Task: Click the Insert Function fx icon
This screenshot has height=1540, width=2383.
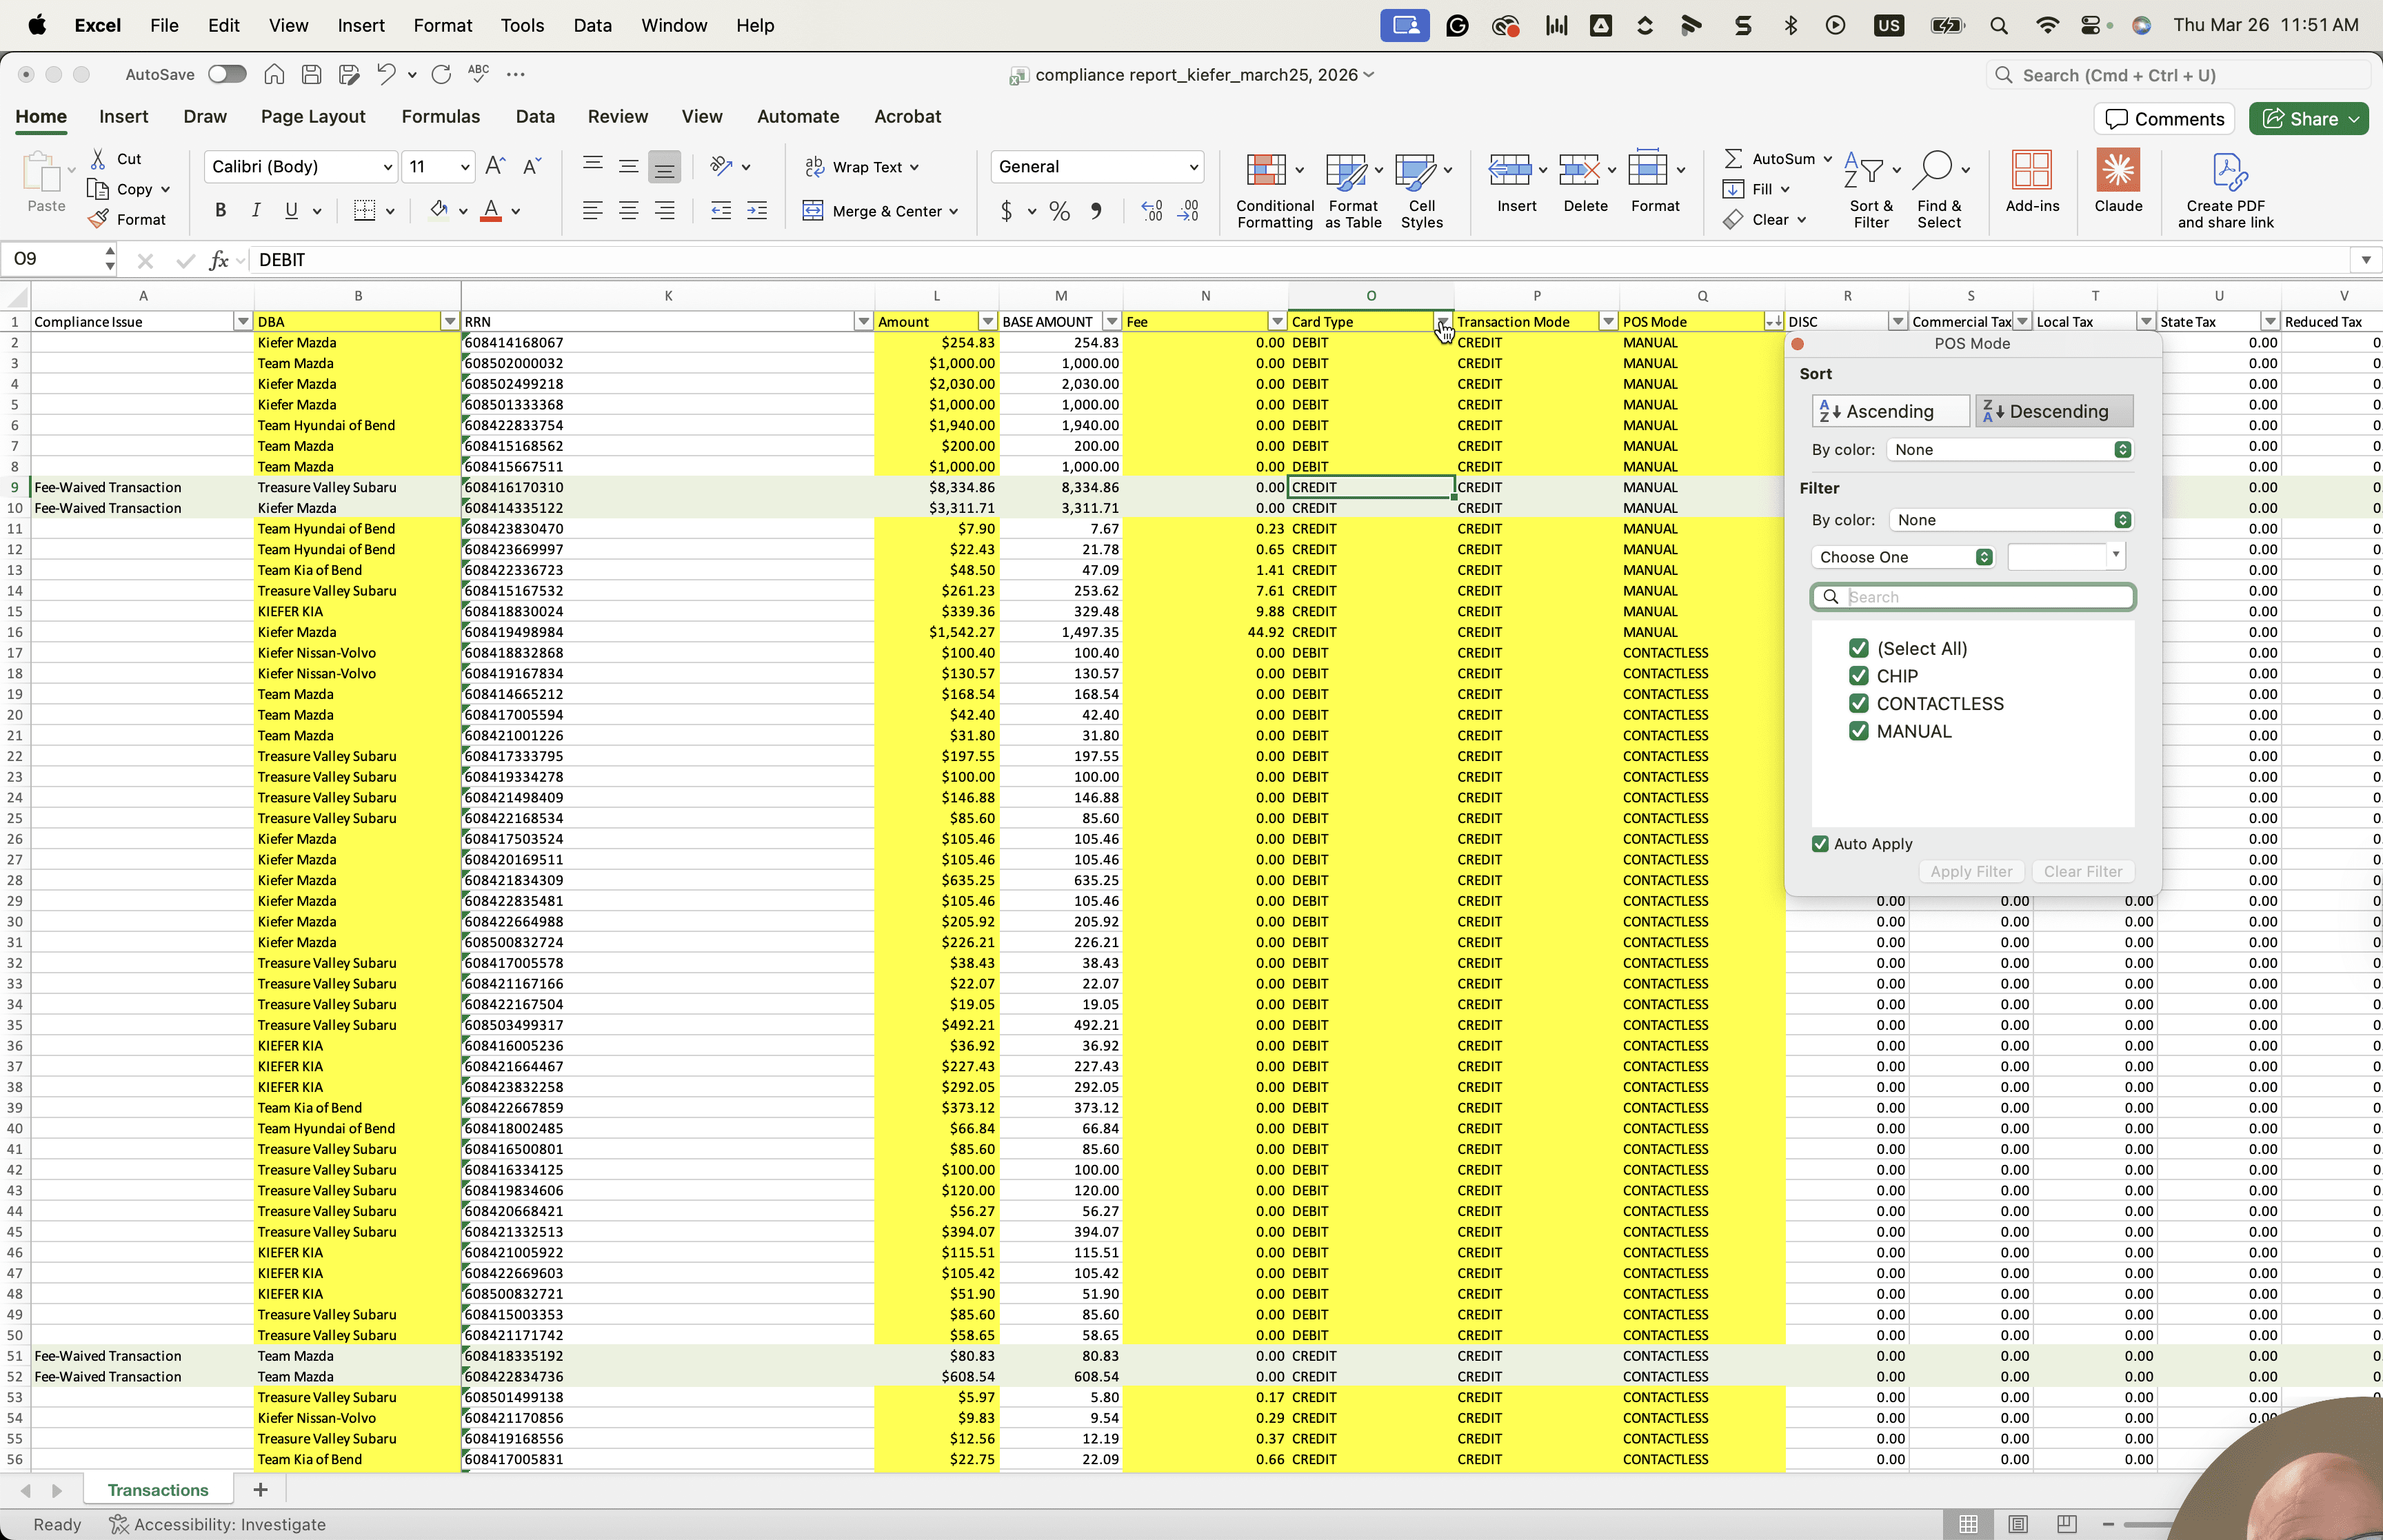Action: click(x=218, y=260)
